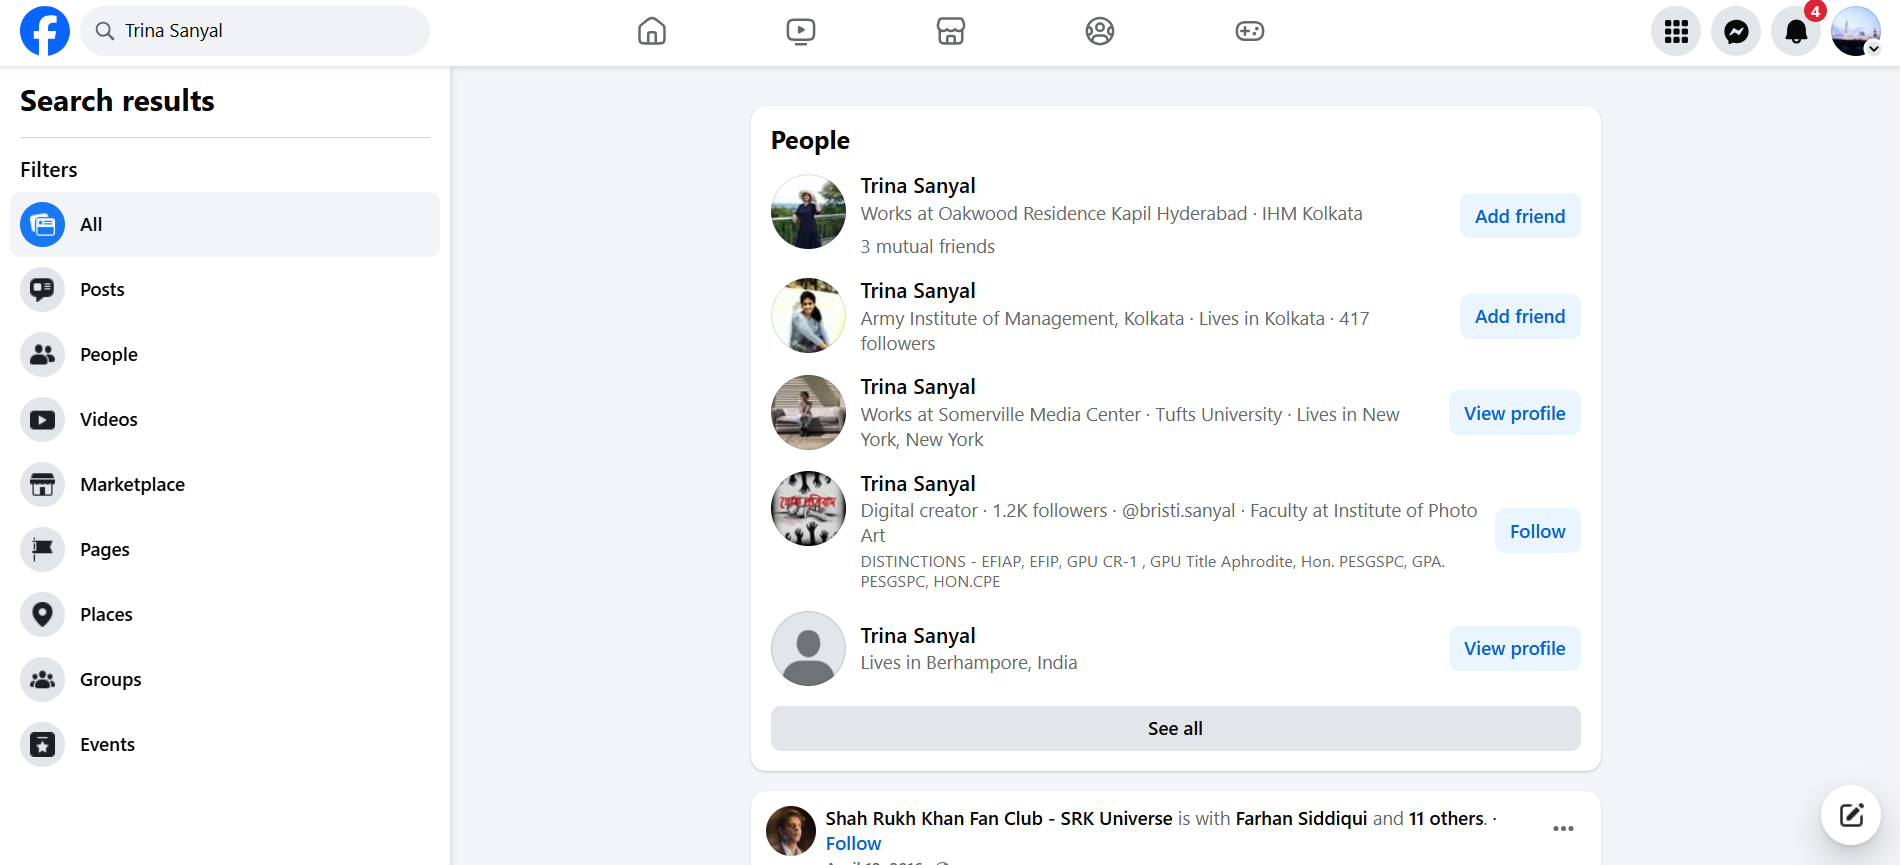Open the apps grid menu

pos(1675,31)
